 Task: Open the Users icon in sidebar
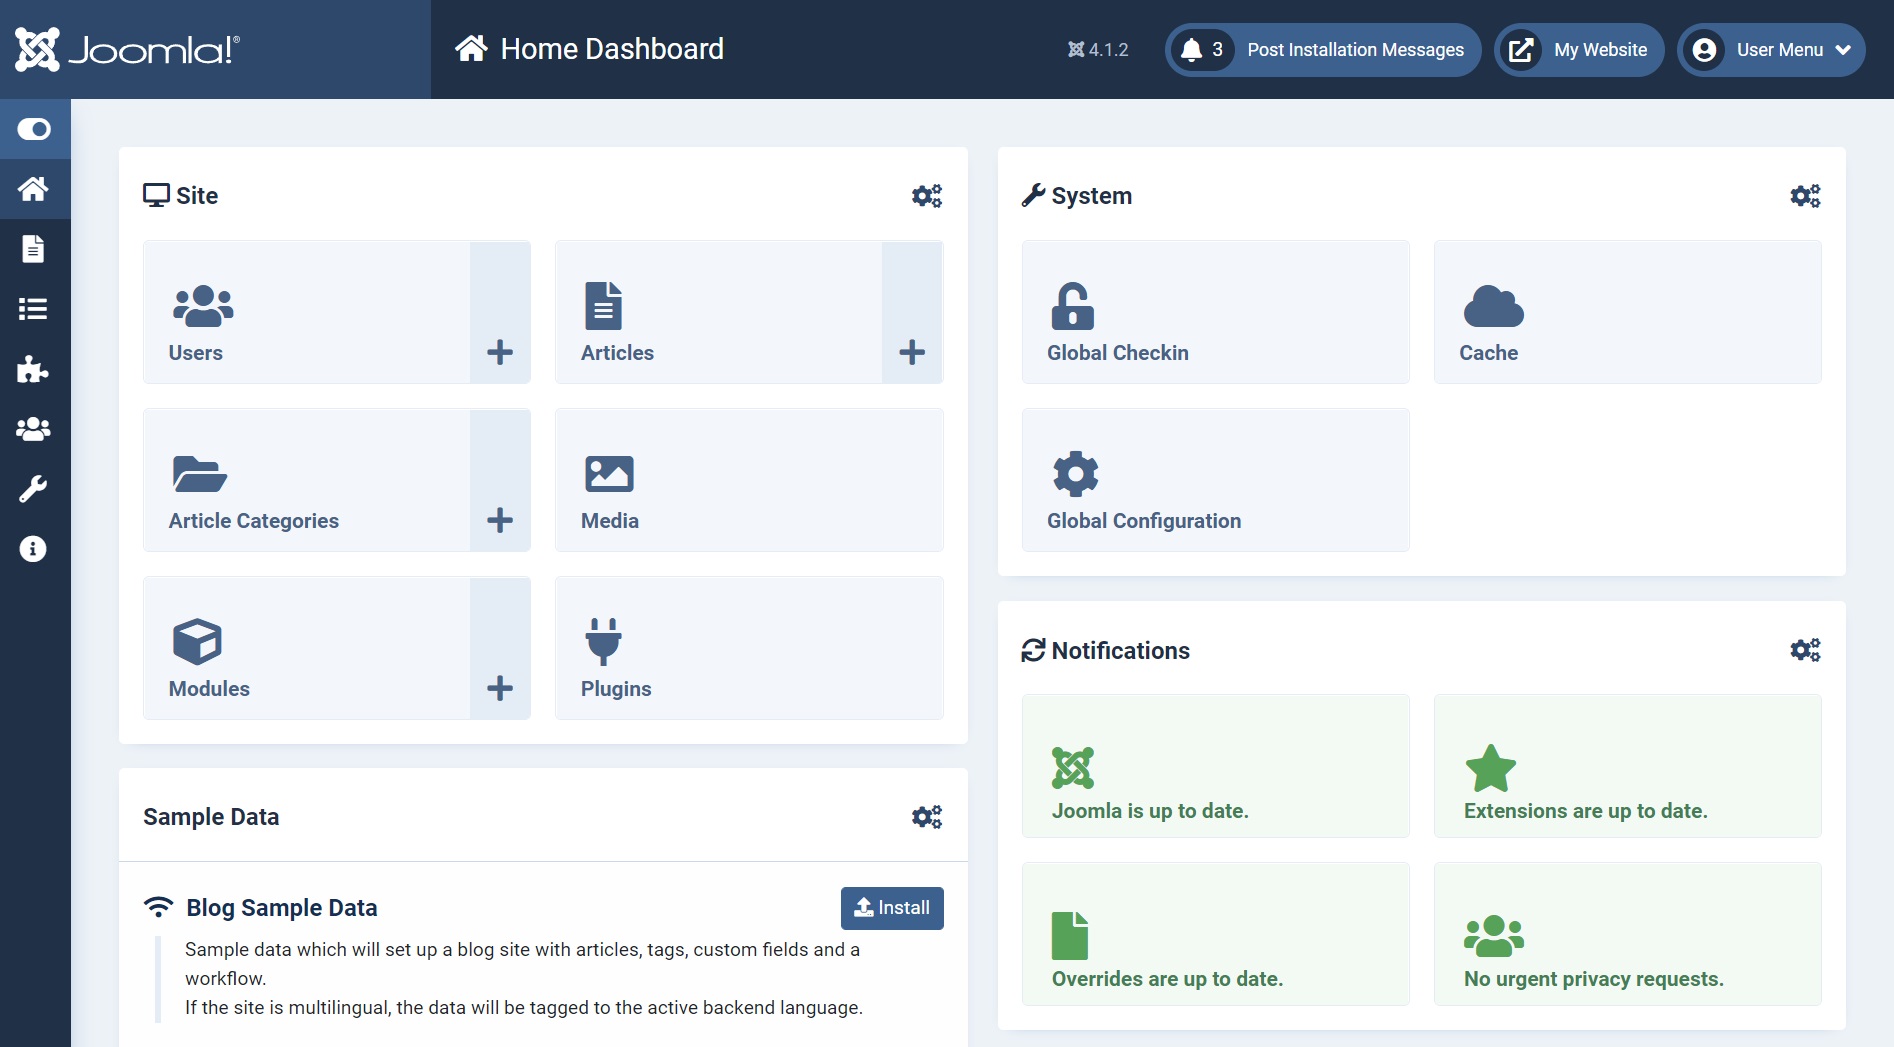coord(34,429)
